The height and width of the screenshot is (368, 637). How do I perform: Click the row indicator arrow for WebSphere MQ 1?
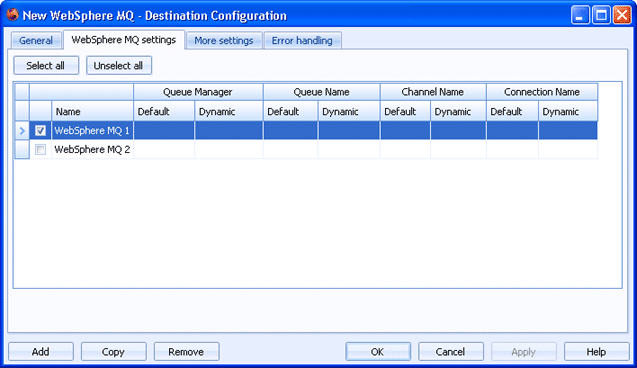tap(22, 130)
